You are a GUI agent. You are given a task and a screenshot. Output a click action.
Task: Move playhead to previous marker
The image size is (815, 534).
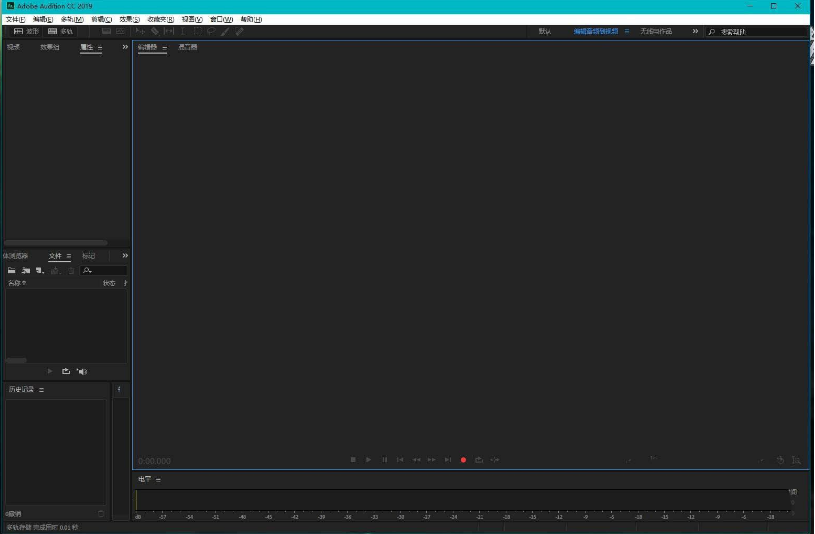tap(400, 460)
